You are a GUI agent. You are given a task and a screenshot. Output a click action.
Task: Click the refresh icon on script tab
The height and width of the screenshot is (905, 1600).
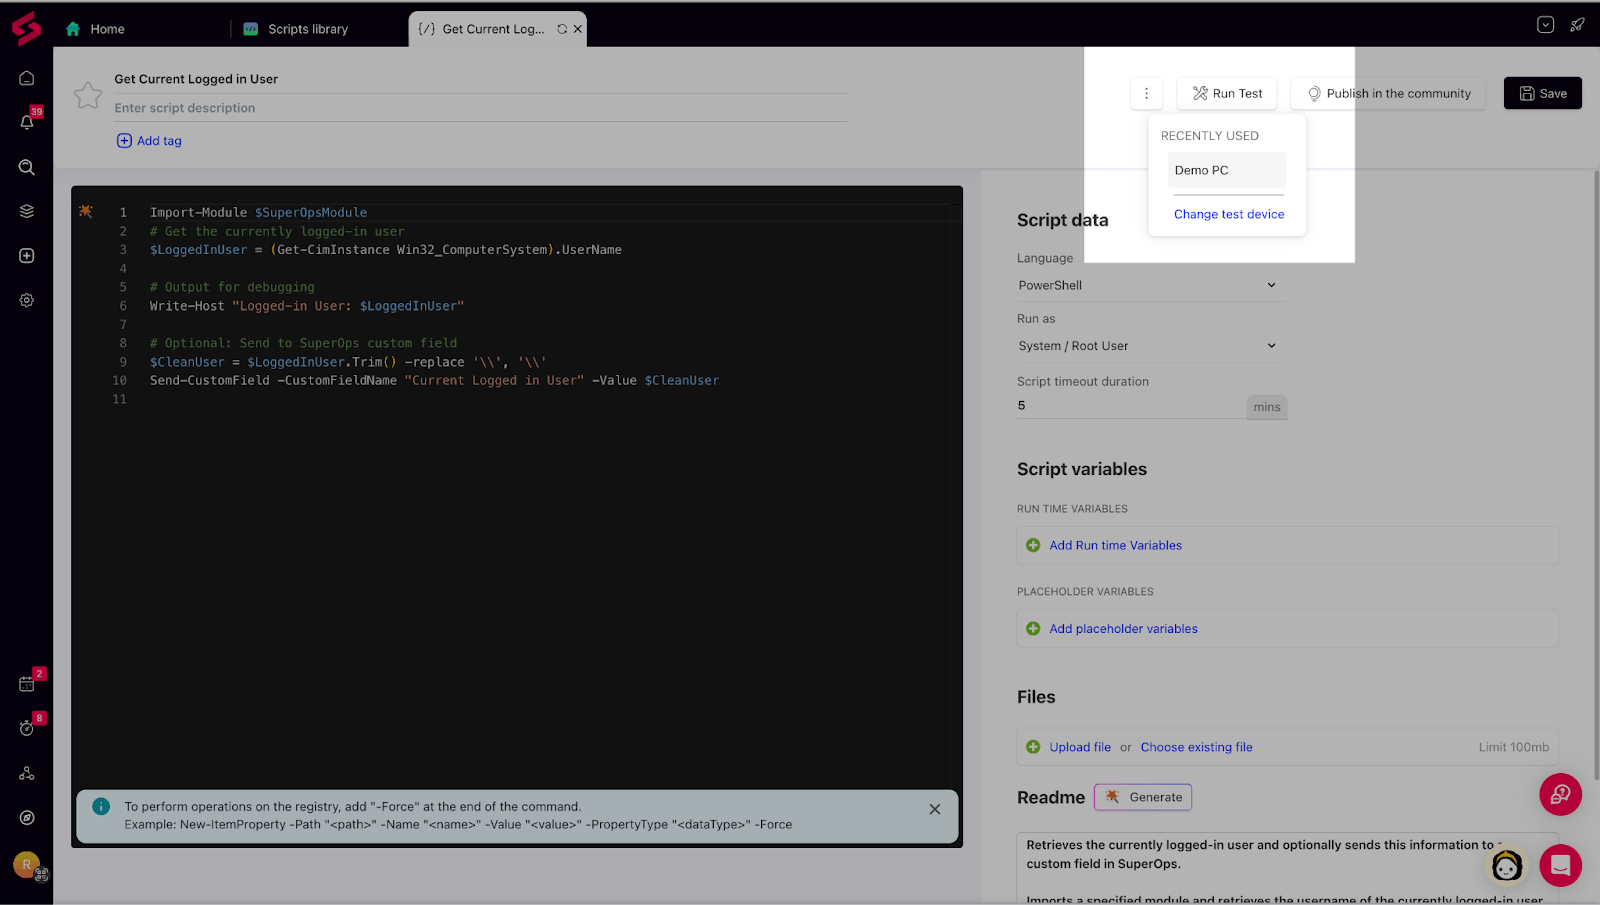562,29
